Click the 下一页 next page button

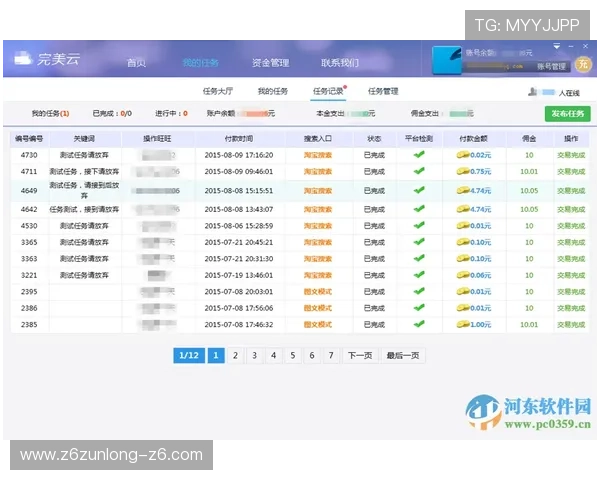pos(360,356)
